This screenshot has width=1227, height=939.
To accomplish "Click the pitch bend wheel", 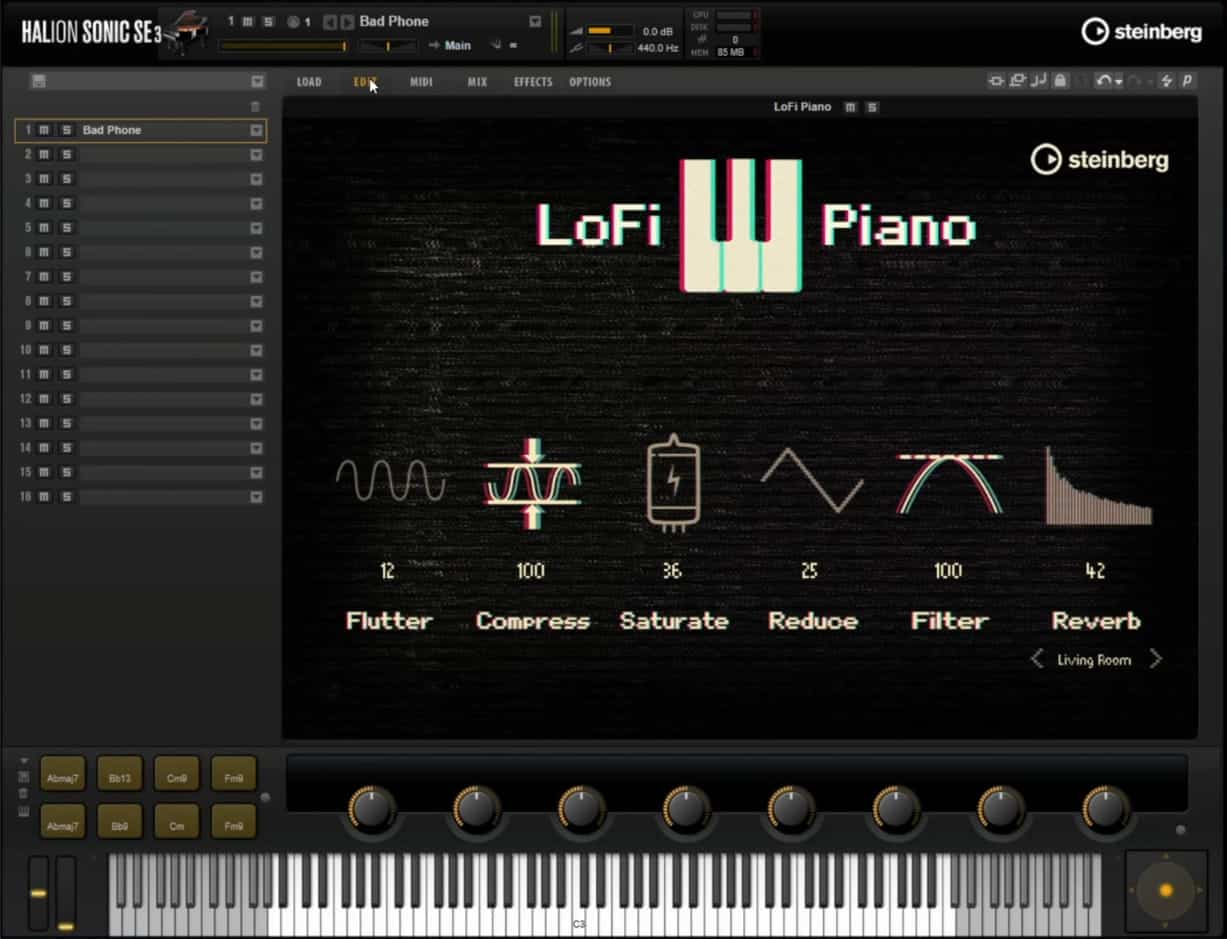I will 37,893.
